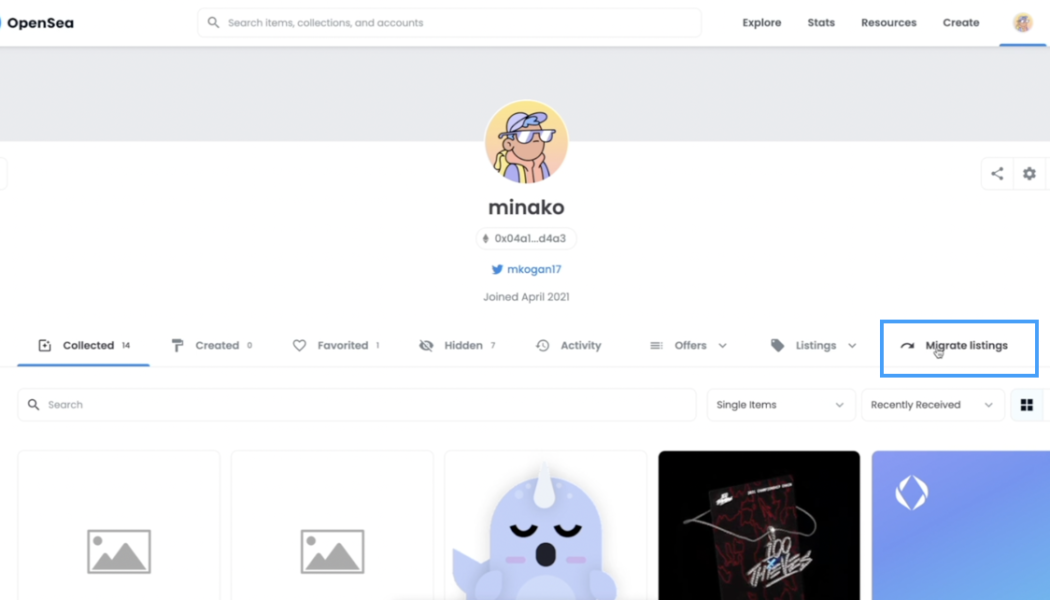The width and height of the screenshot is (1050, 600).
Task: Click the Ethereum icon beside wallet address
Action: coord(485,238)
